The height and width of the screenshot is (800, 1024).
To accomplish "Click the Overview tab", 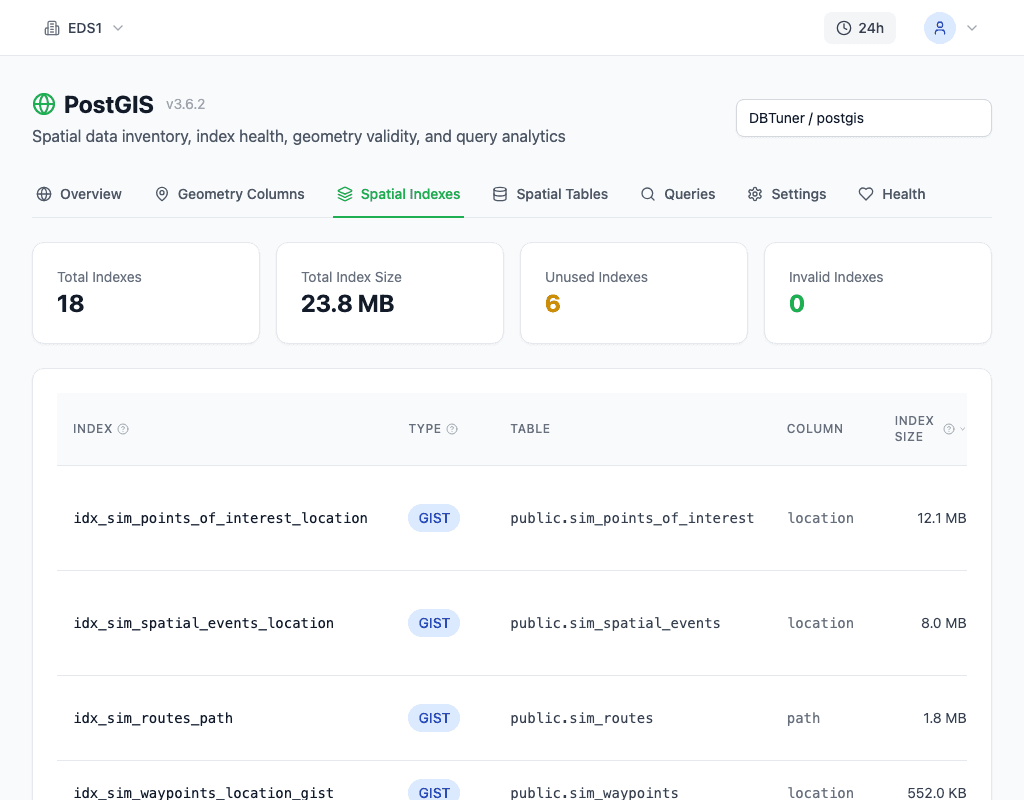I will (79, 194).
